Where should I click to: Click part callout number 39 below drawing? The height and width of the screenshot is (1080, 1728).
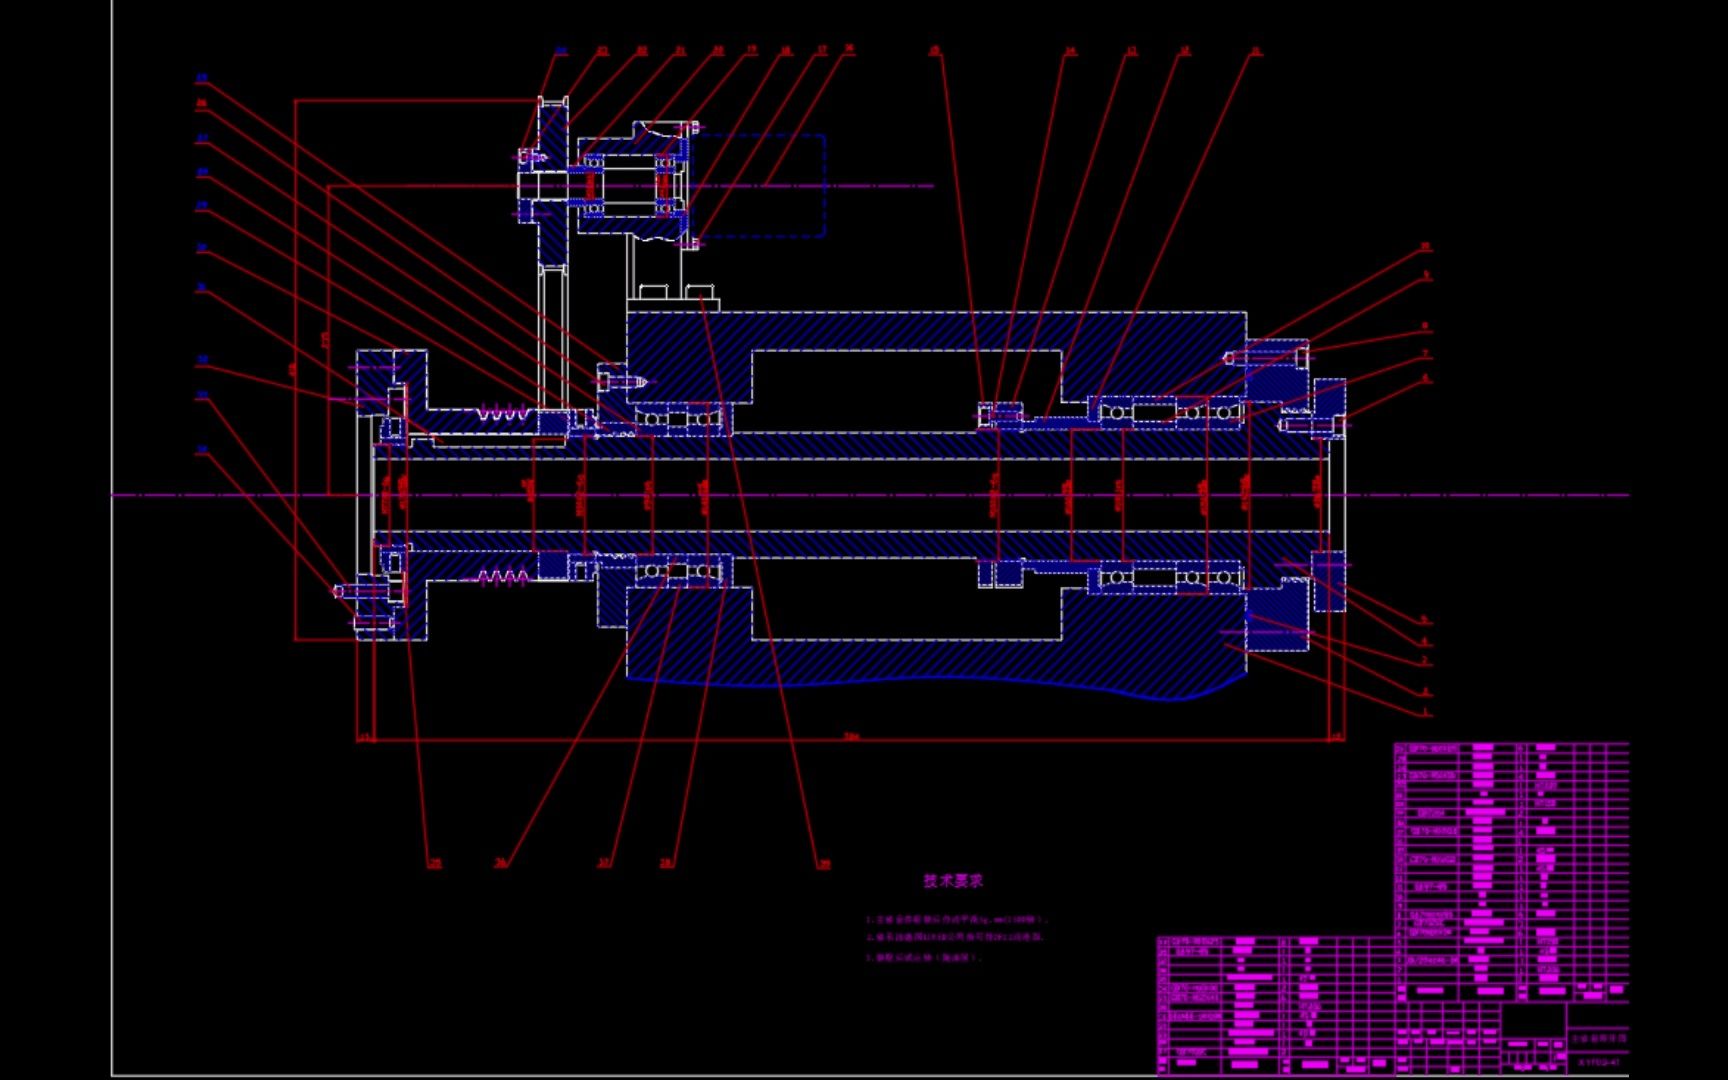tap(824, 864)
